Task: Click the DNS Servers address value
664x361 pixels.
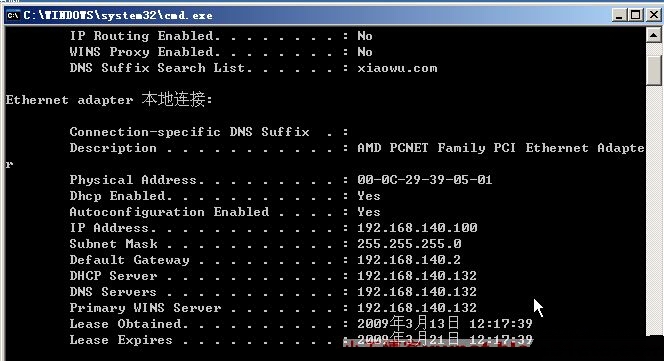Action: (x=417, y=292)
